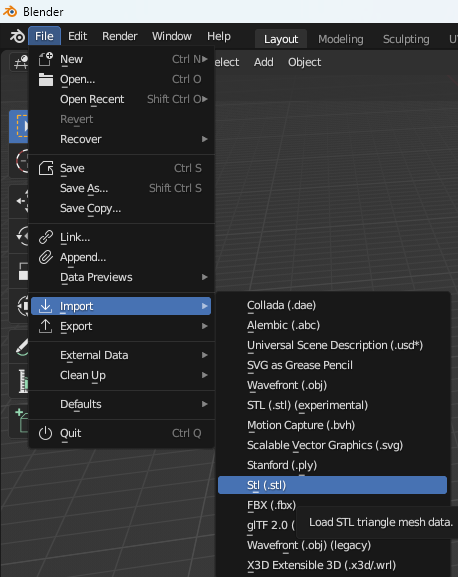458x577 pixels.
Task: Click the Quit power icon
Action: point(46,433)
